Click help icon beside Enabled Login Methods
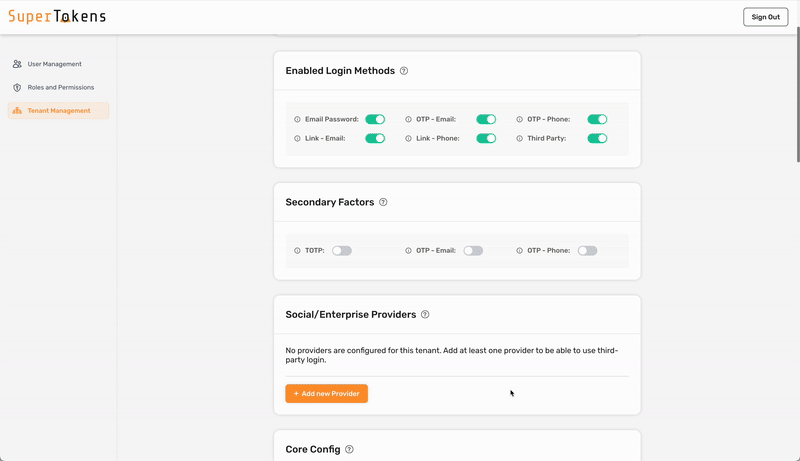The image size is (800, 461). (404, 71)
